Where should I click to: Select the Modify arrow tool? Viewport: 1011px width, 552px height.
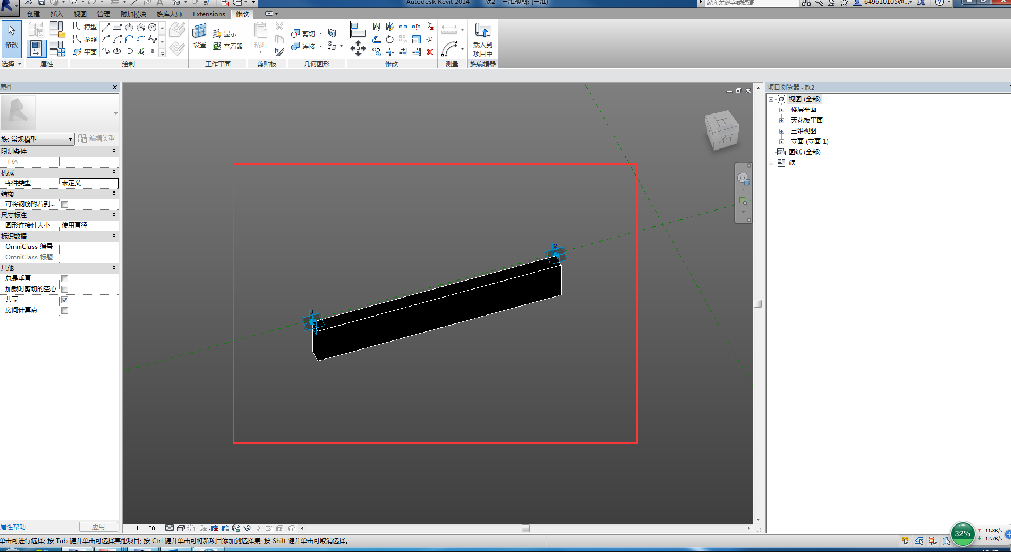[11, 37]
